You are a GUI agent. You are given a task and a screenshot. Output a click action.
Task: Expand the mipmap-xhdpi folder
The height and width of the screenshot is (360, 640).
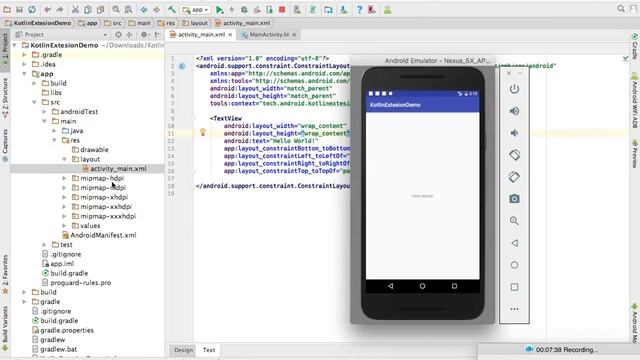pyautogui.click(x=64, y=197)
